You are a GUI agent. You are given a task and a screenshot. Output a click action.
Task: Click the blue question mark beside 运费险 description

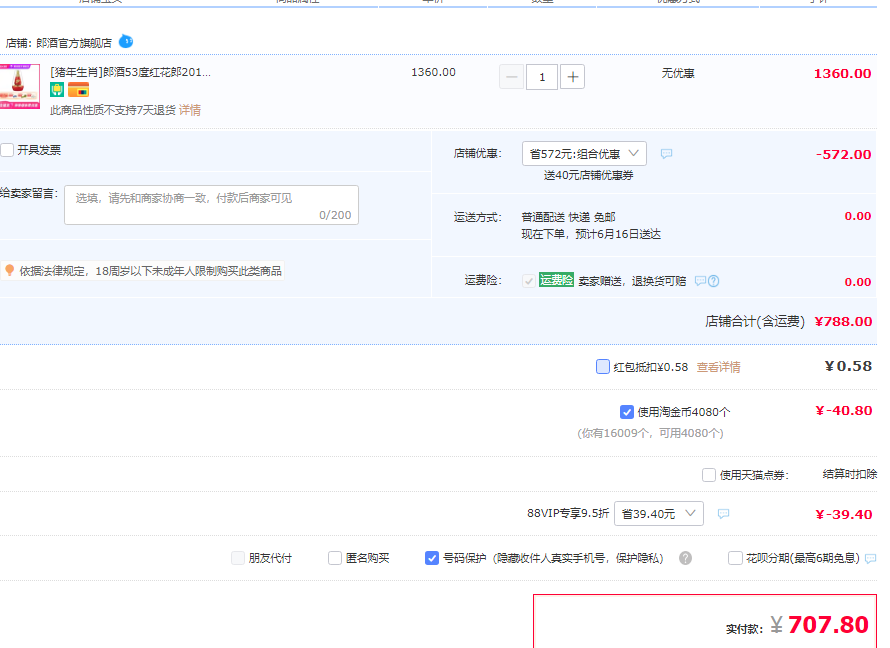(713, 281)
